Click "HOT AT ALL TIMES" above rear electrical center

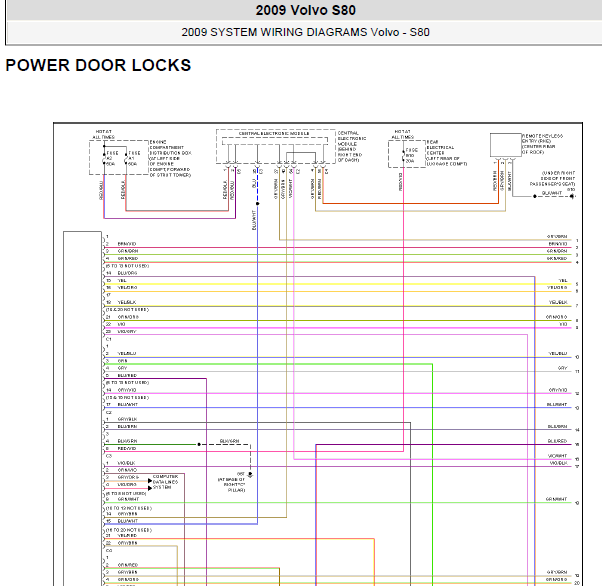click(403, 134)
